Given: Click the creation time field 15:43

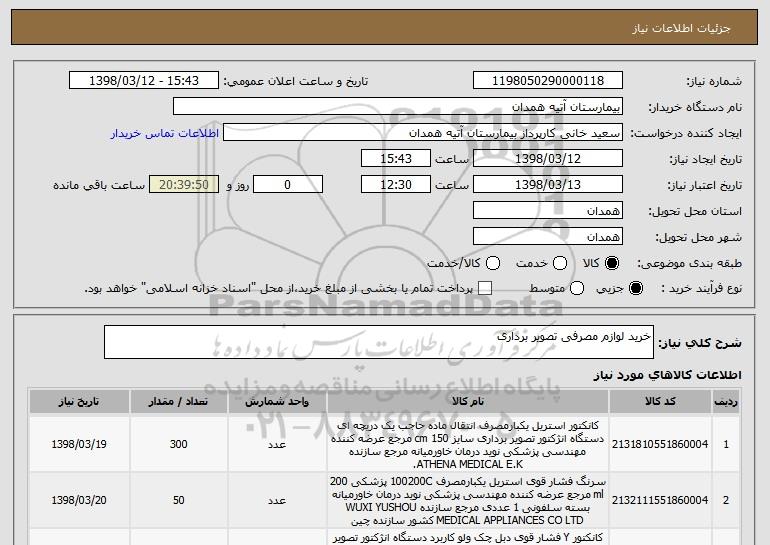Looking at the screenshot, I should tap(396, 158).
